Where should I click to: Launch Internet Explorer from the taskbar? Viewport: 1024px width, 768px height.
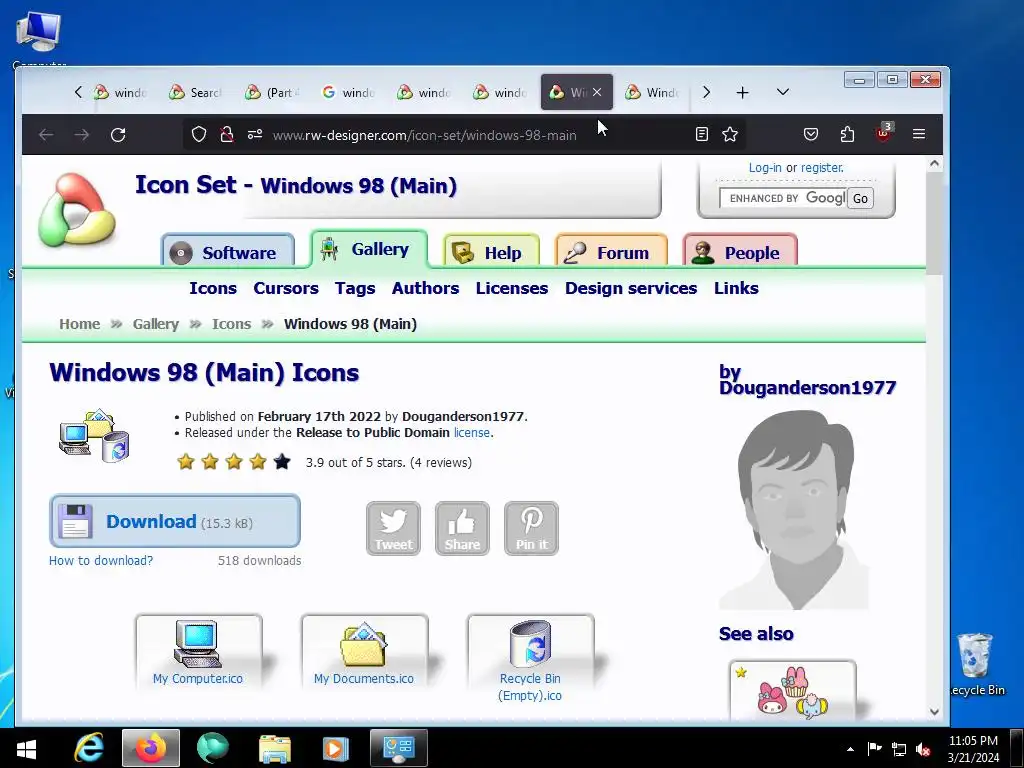pos(89,748)
